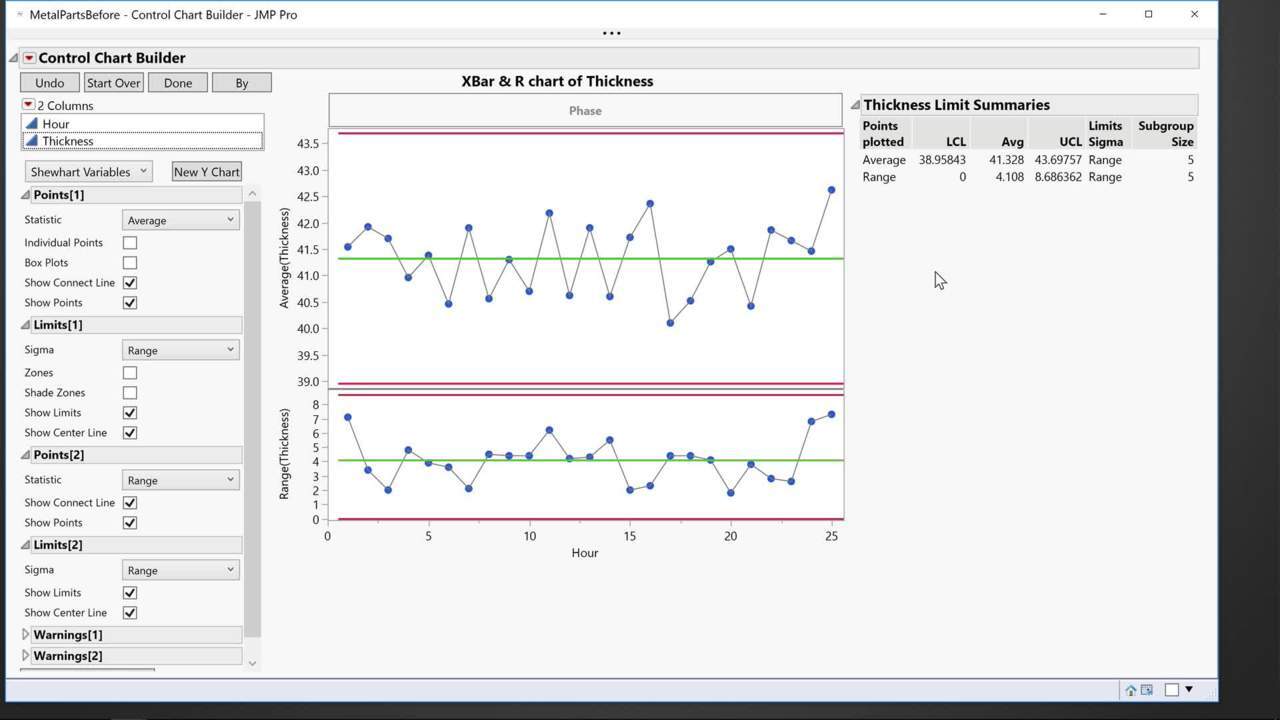Open the Control Chart Builder red triangle menu
The height and width of the screenshot is (720, 1280).
click(x=29, y=58)
